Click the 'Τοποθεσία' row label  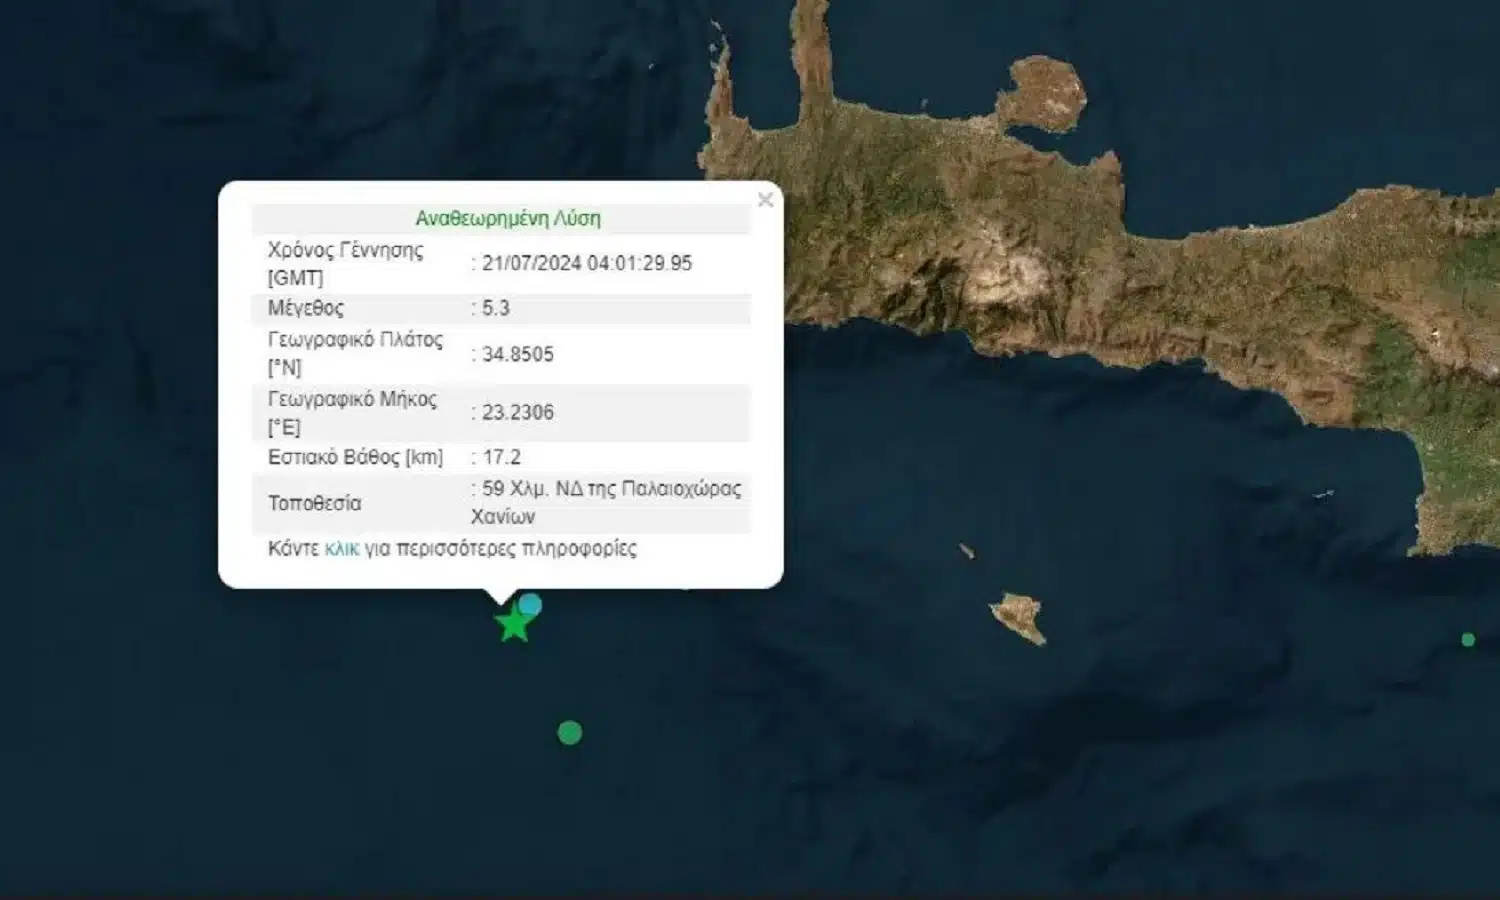click(x=314, y=503)
